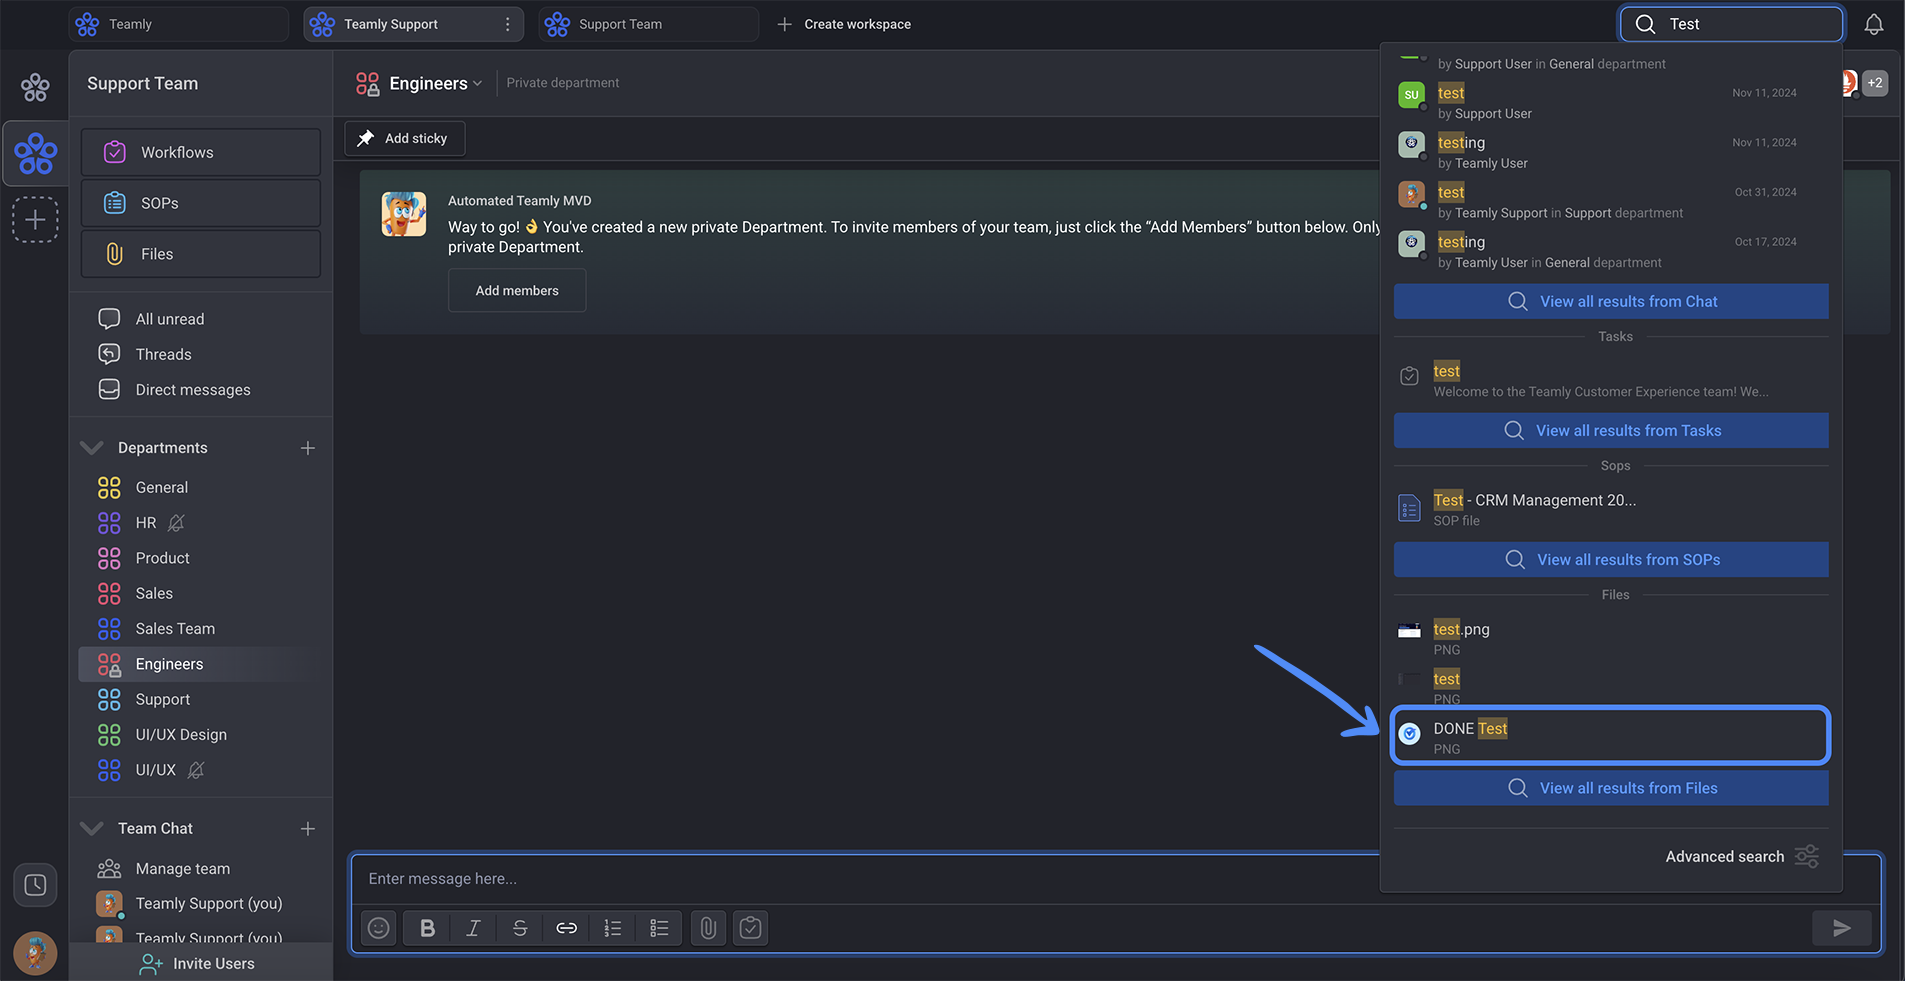Insert a bulleted list
The width and height of the screenshot is (1905, 981).
point(659,928)
